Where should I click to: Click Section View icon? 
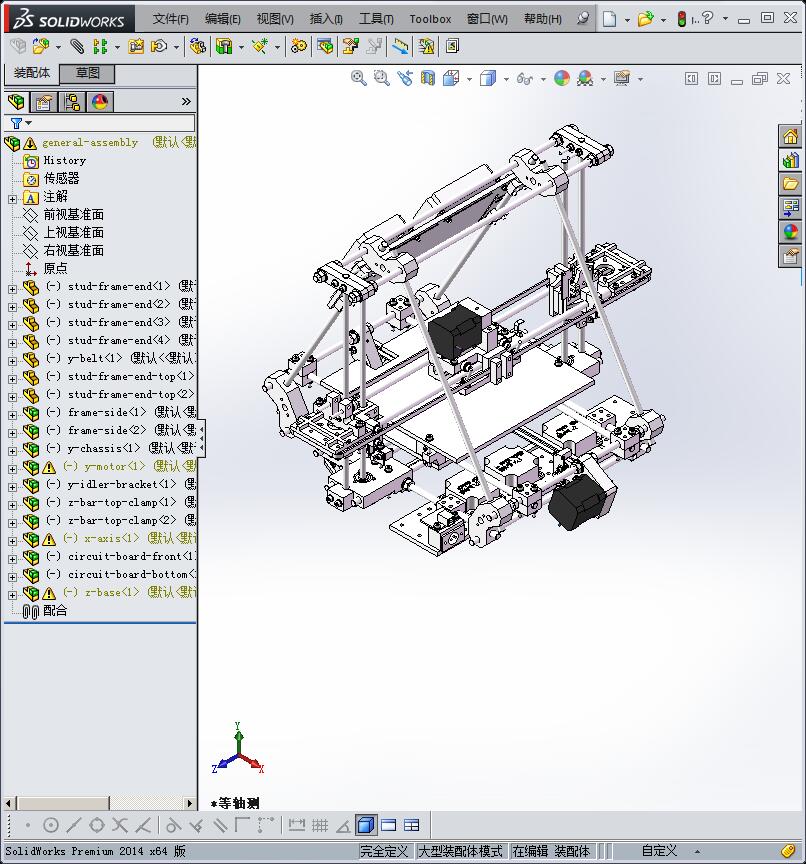(428, 78)
